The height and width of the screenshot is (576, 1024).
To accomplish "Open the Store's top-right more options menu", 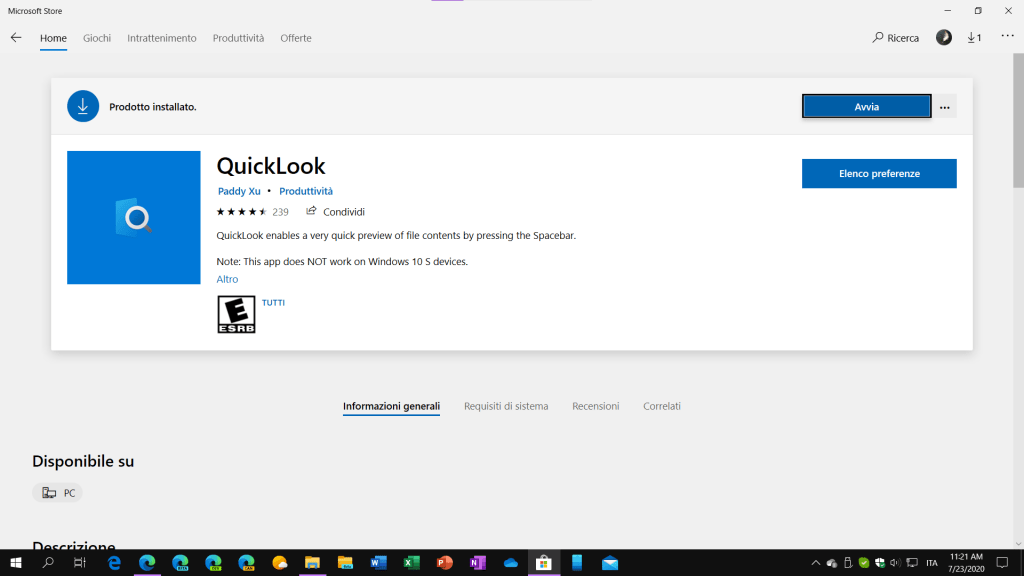I will (x=1006, y=38).
